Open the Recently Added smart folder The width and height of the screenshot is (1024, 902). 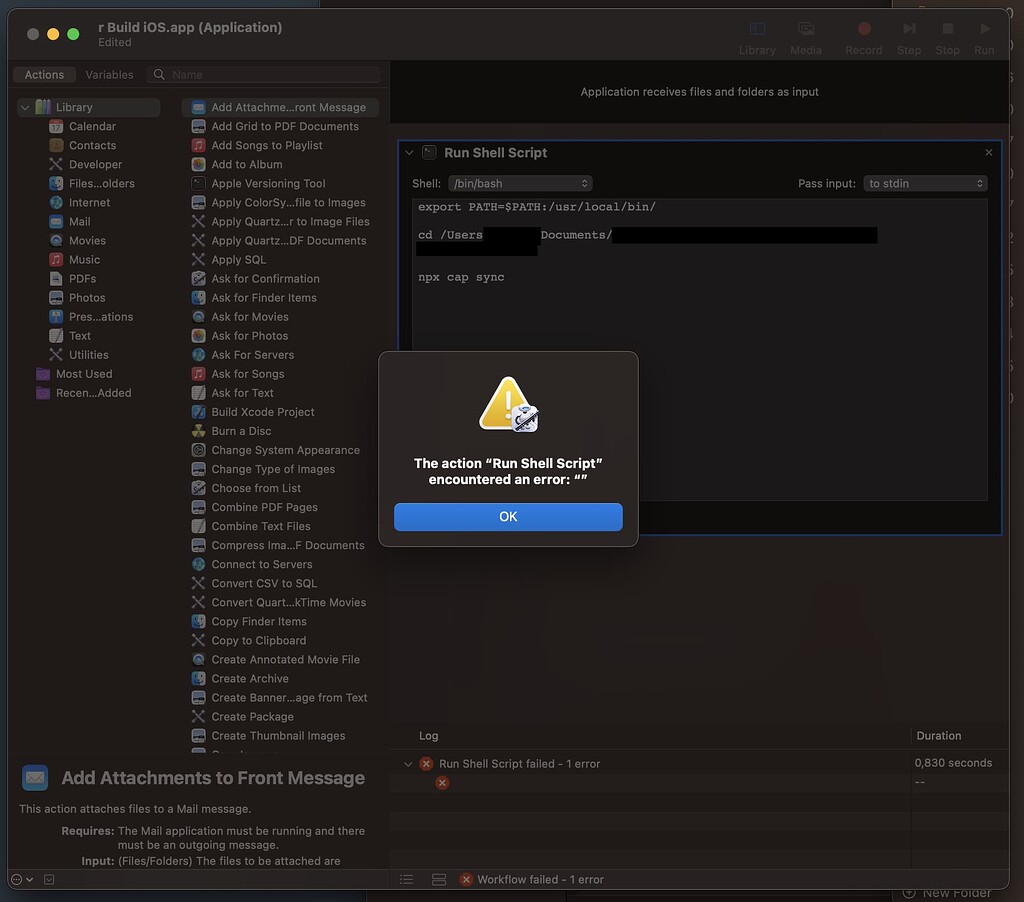coord(93,393)
